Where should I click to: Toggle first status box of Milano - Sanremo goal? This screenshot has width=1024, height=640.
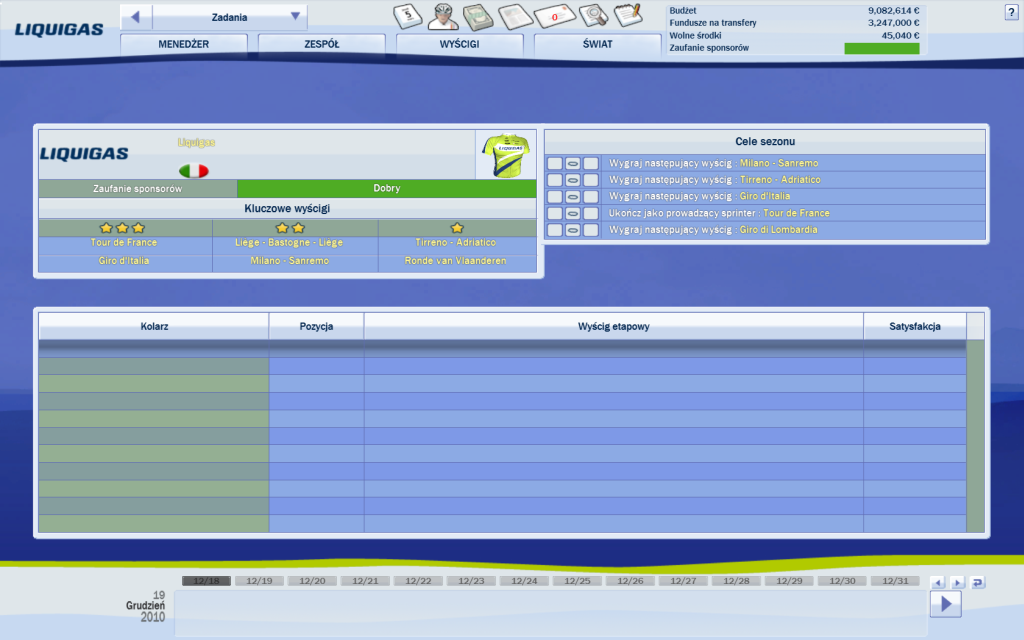point(554,163)
